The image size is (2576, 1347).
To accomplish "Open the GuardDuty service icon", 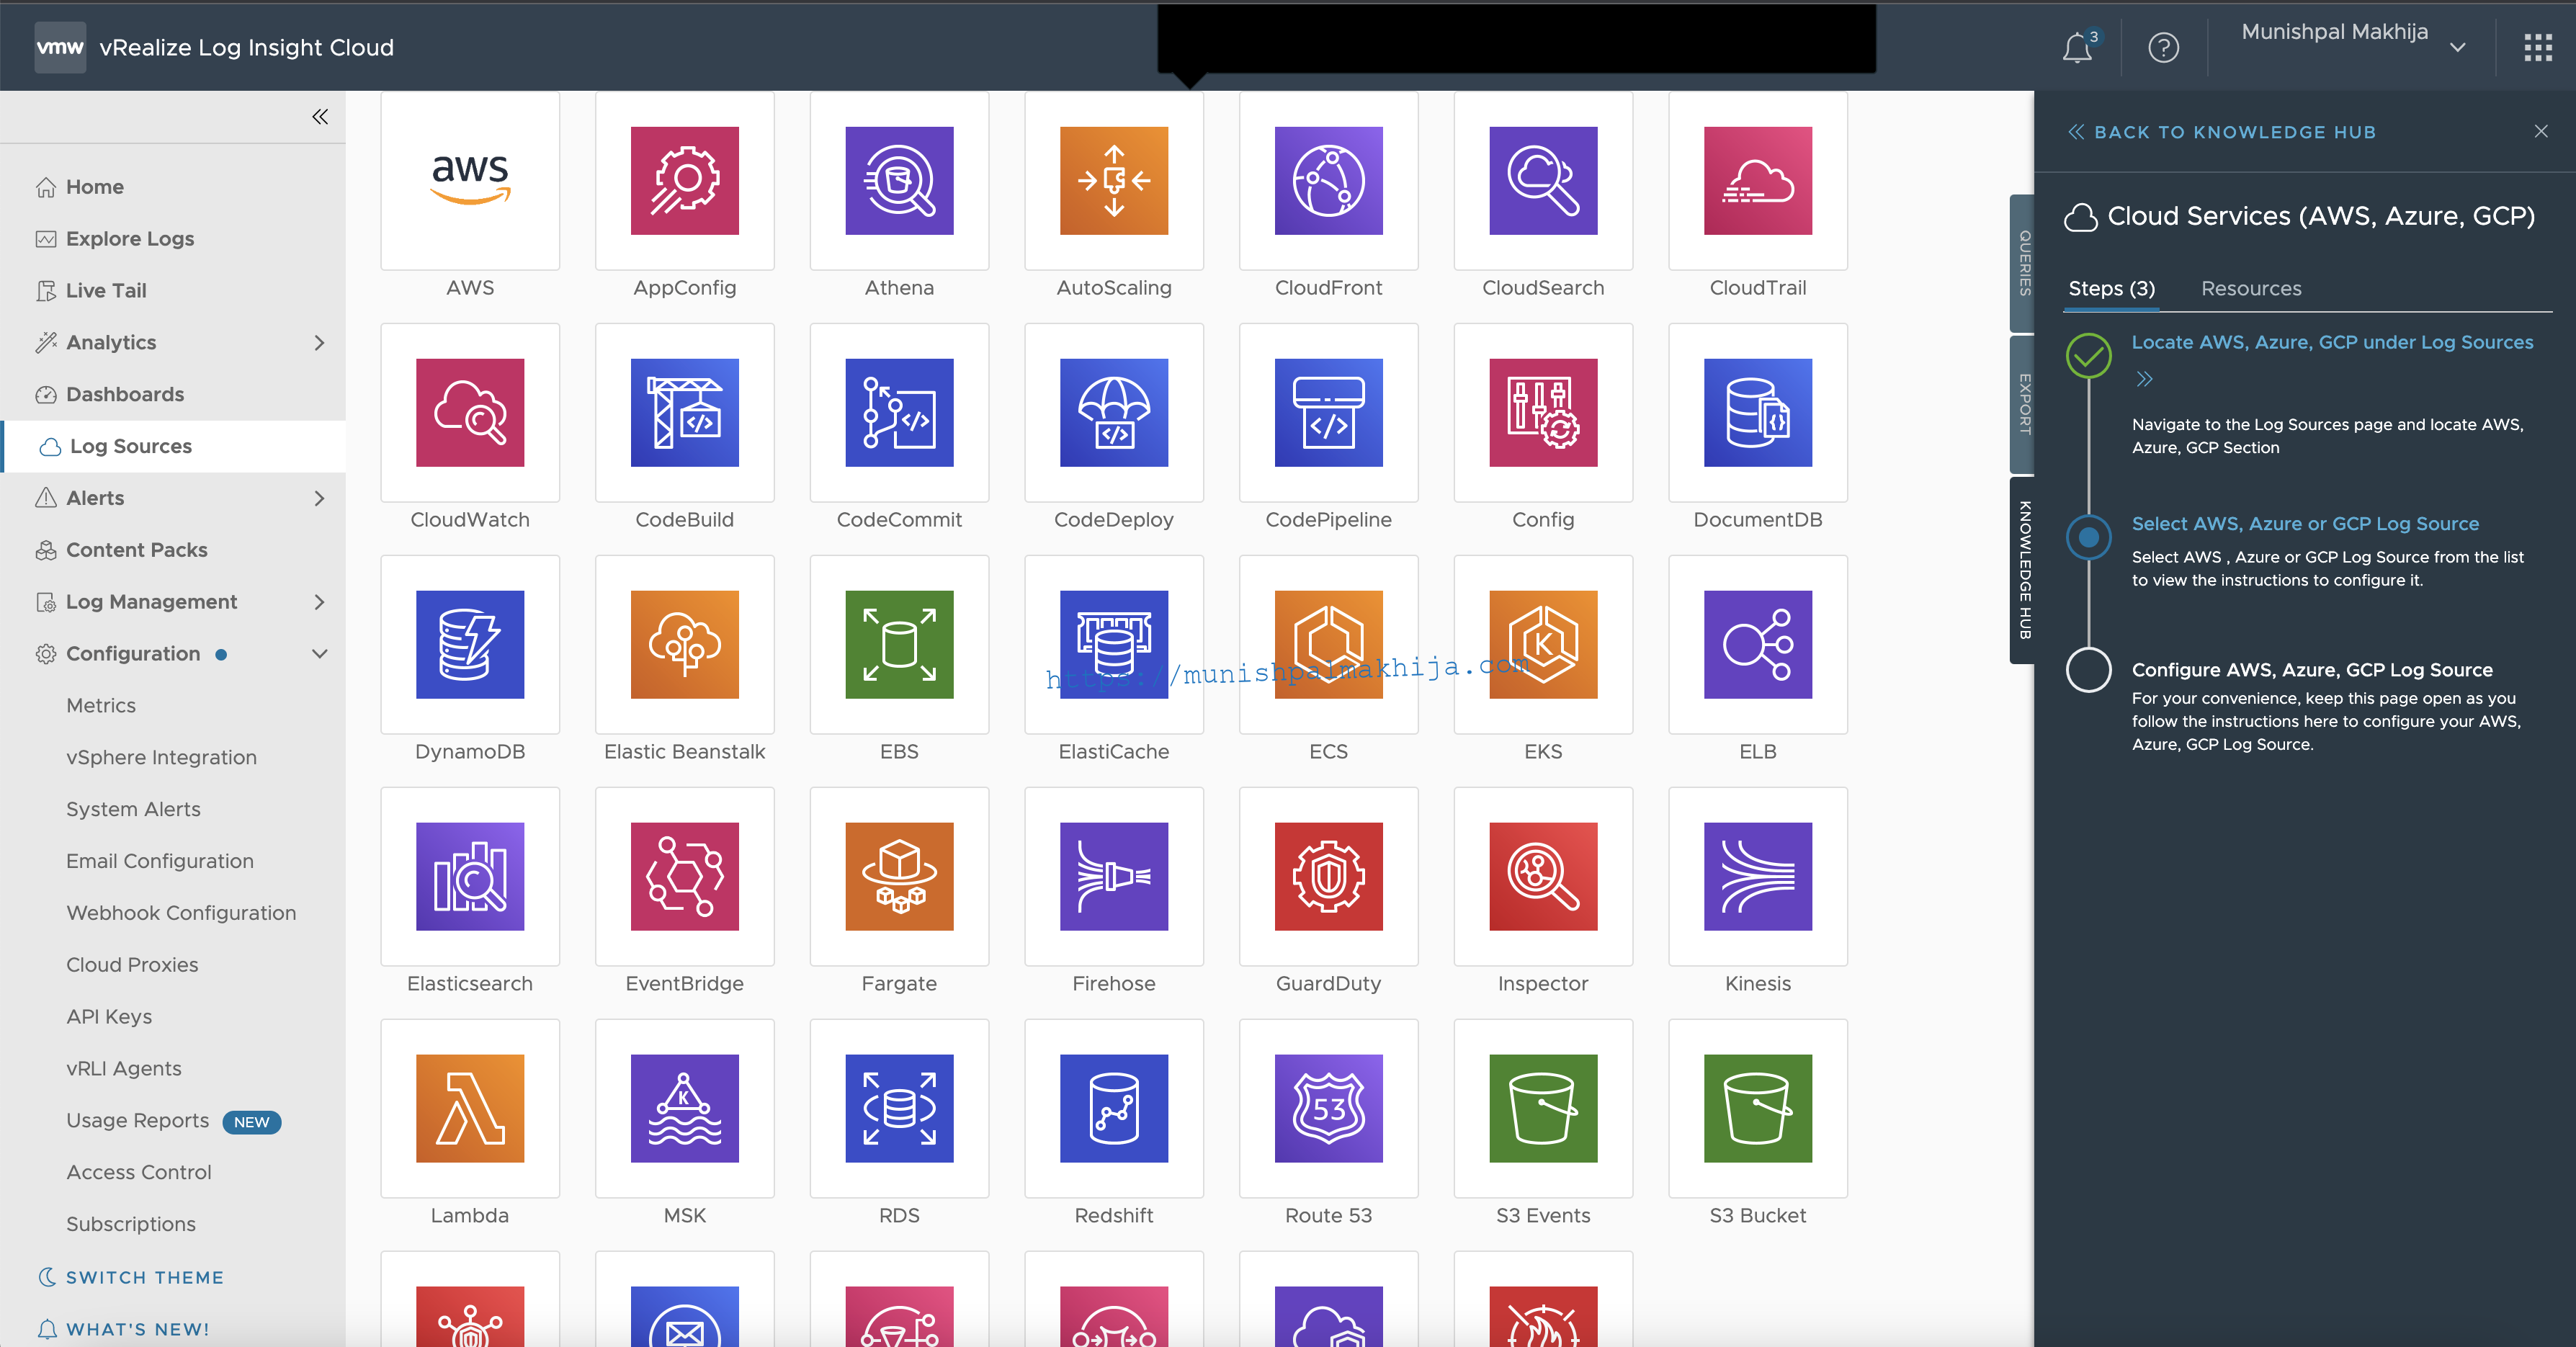I will coord(1329,877).
